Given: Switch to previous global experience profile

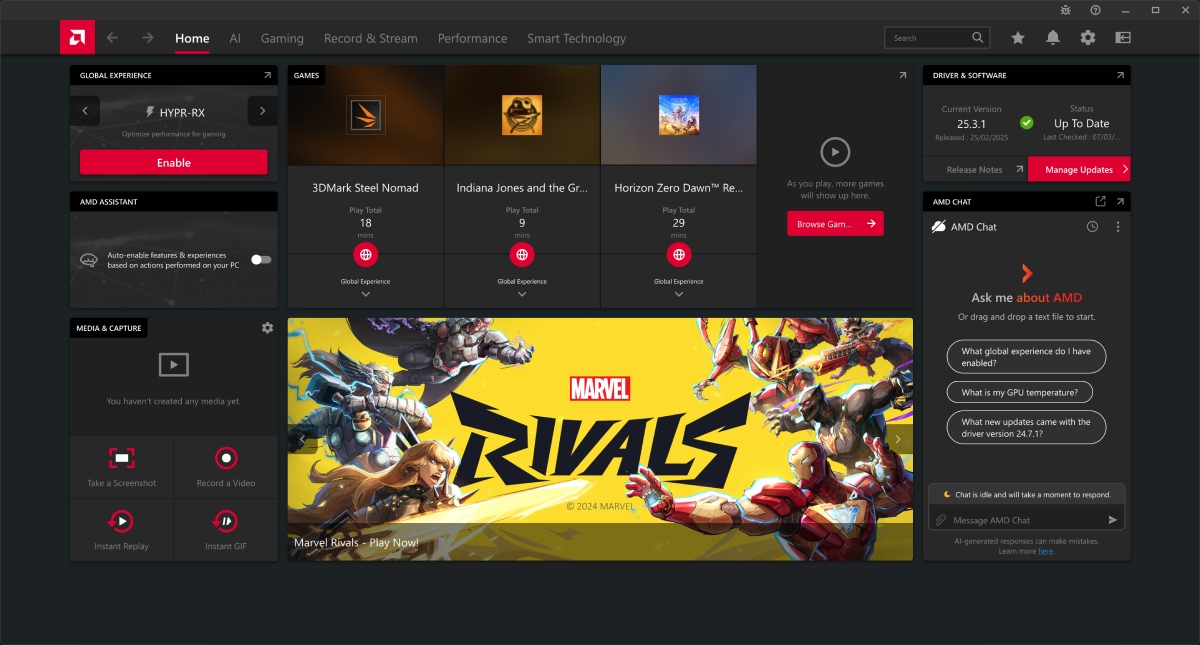Looking at the screenshot, I should point(85,111).
